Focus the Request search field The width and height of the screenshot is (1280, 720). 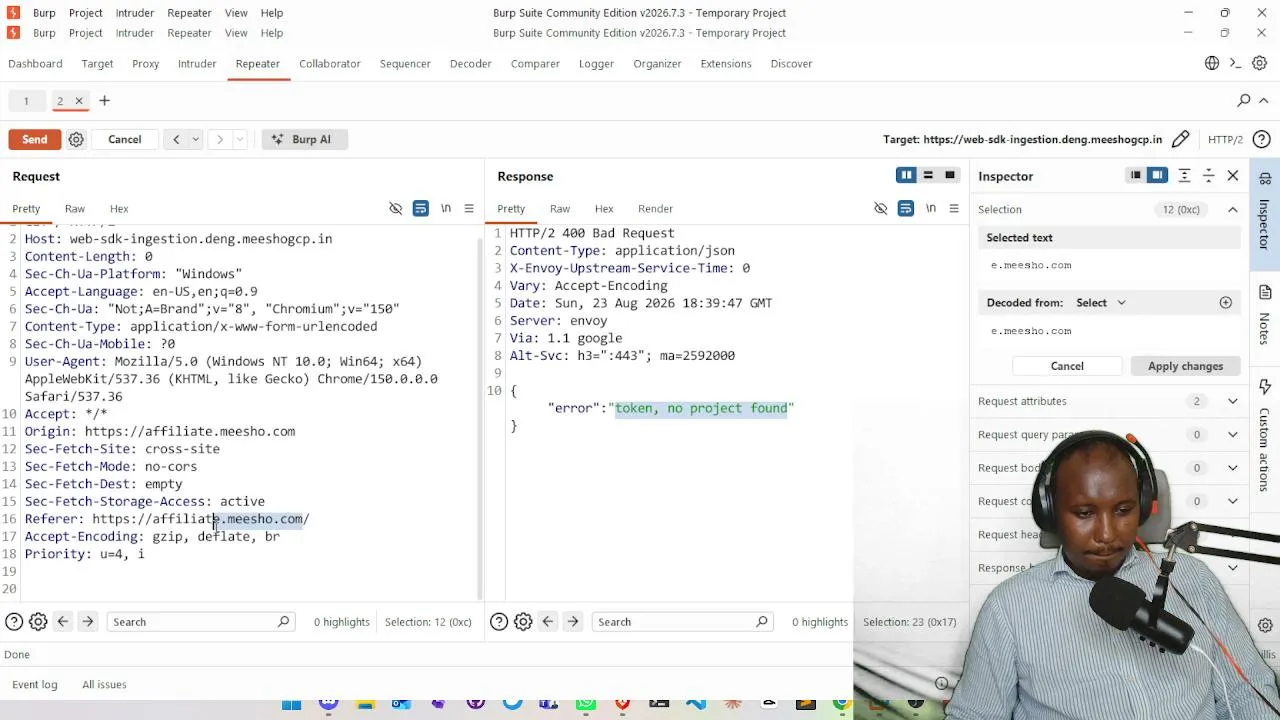(200, 622)
